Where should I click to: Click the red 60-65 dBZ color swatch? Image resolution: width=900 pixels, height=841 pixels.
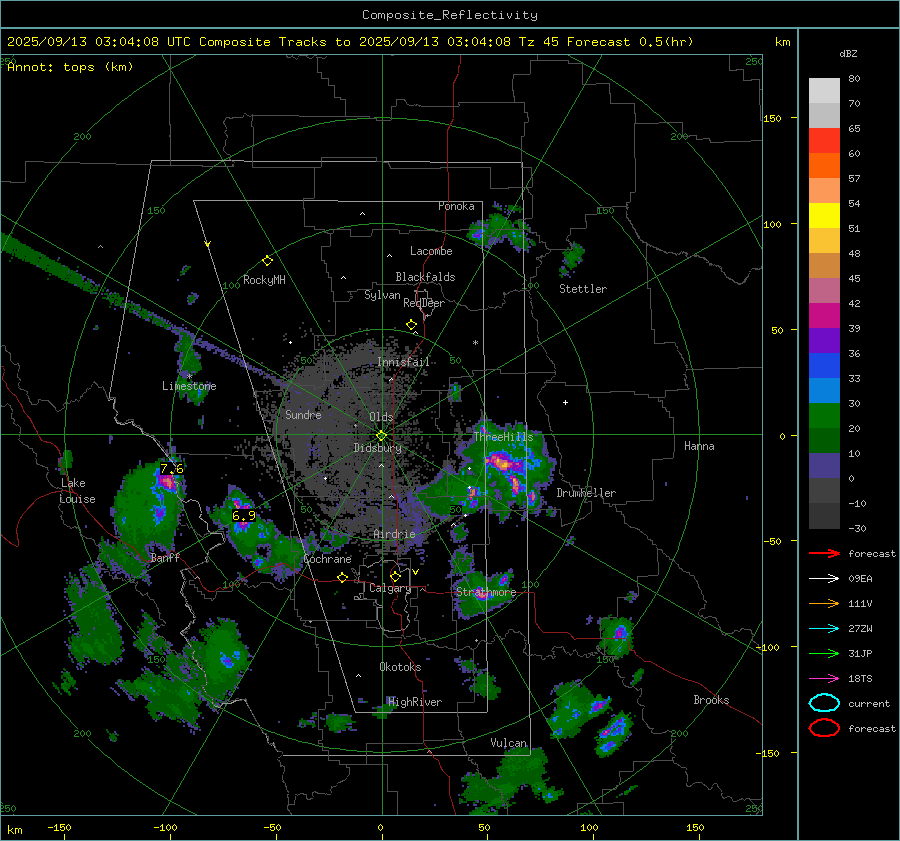[824, 141]
